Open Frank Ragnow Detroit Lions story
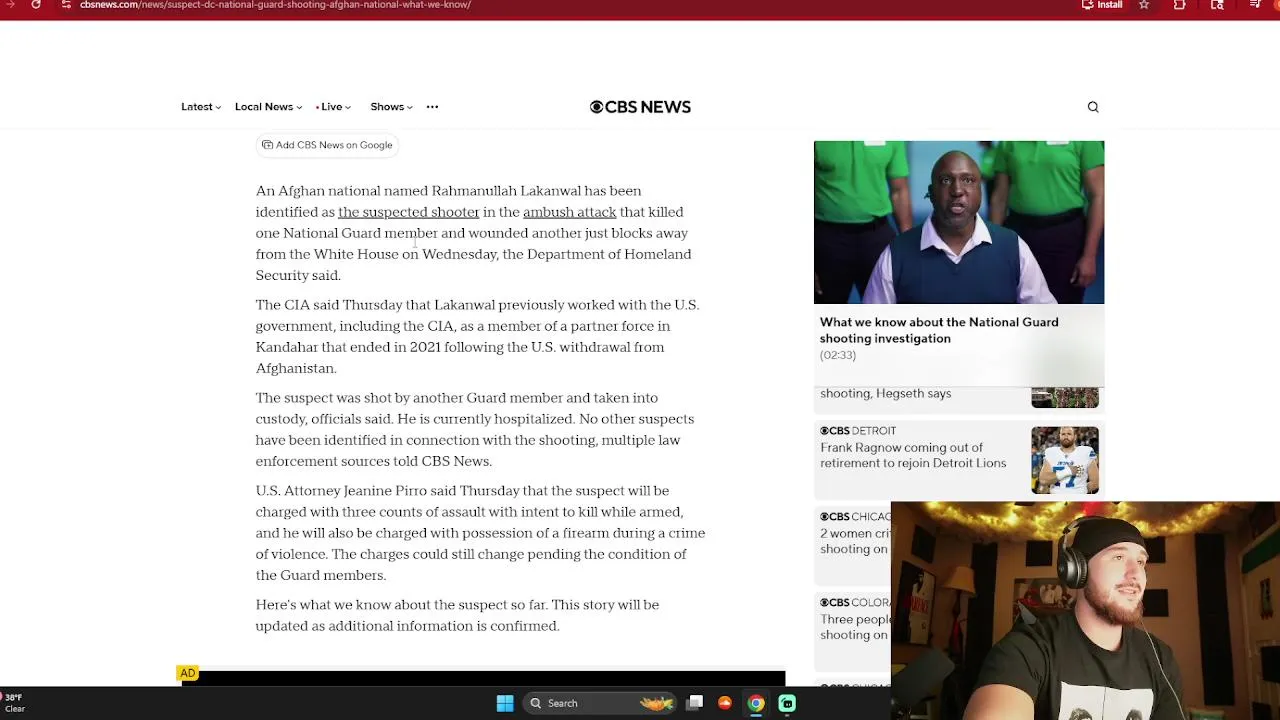 pos(913,455)
